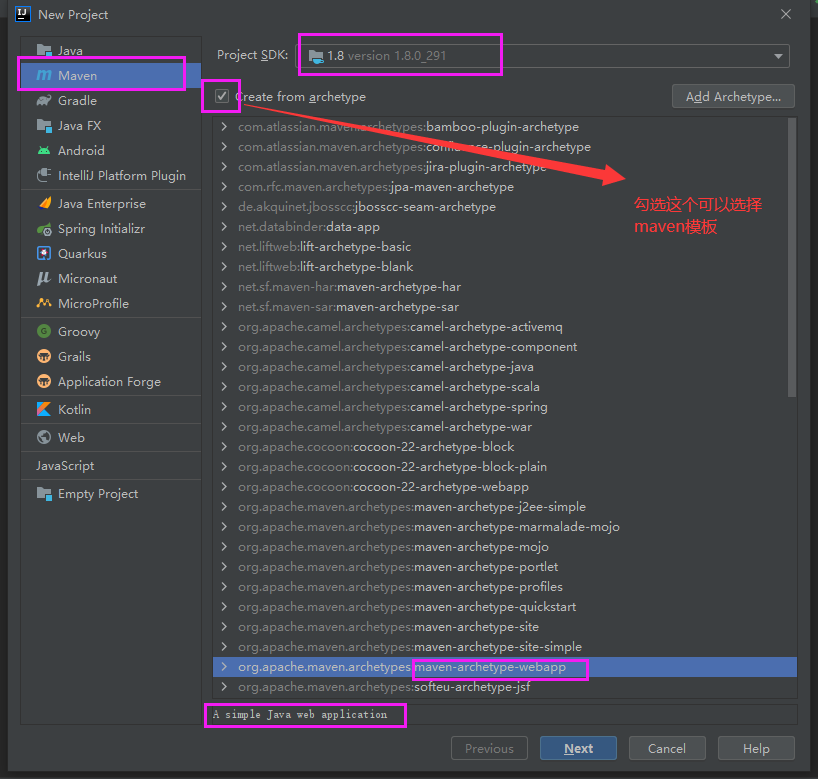Click the Add Archetype... button
The height and width of the screenshot is (779, 818).
[x=733, y=97]
